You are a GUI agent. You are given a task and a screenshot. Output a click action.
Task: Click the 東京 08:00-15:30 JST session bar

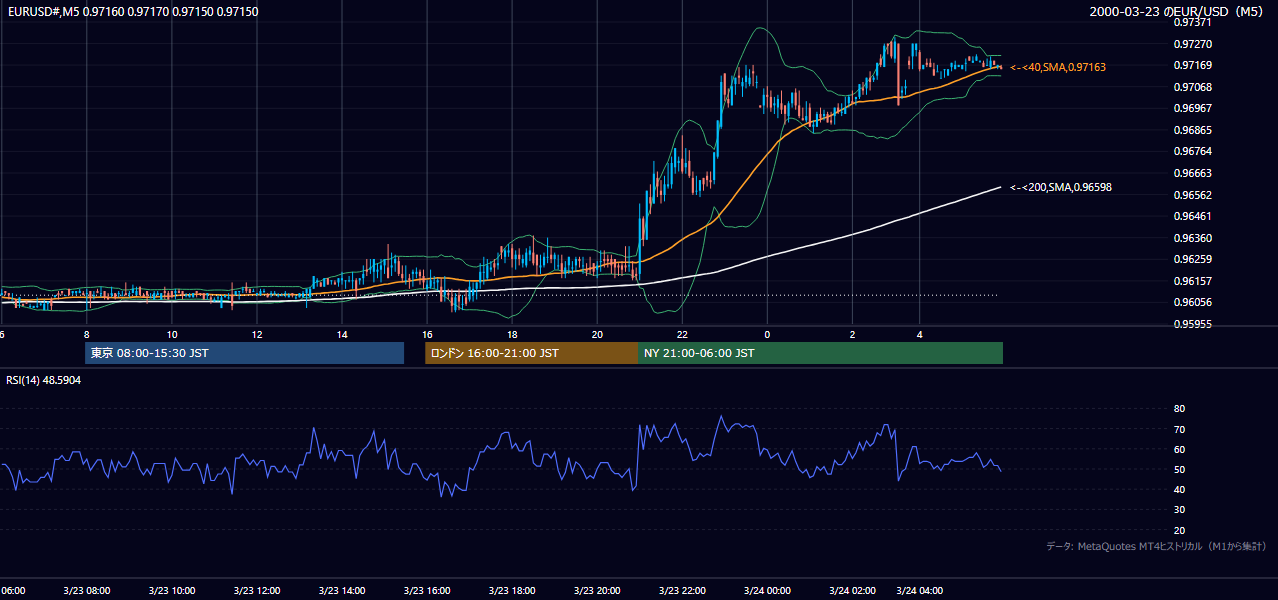(x=245, y=353)
